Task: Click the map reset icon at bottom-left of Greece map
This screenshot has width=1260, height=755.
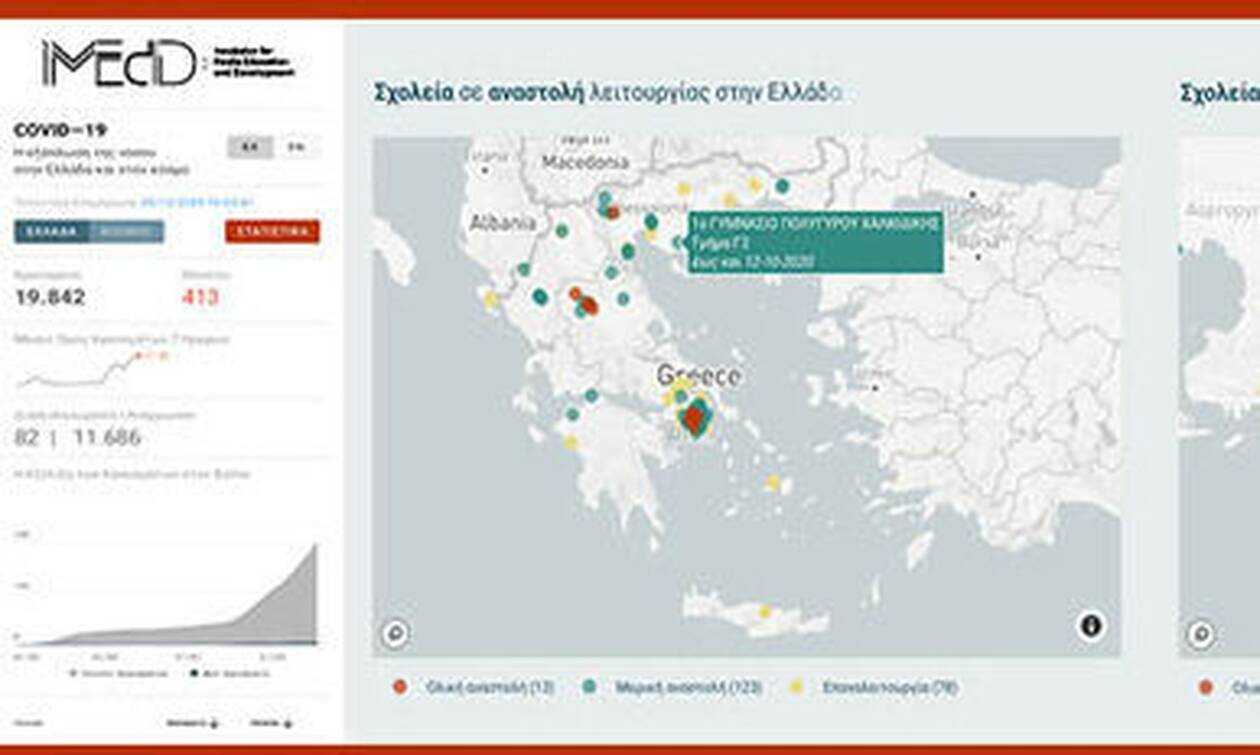Action: point(395,633)
